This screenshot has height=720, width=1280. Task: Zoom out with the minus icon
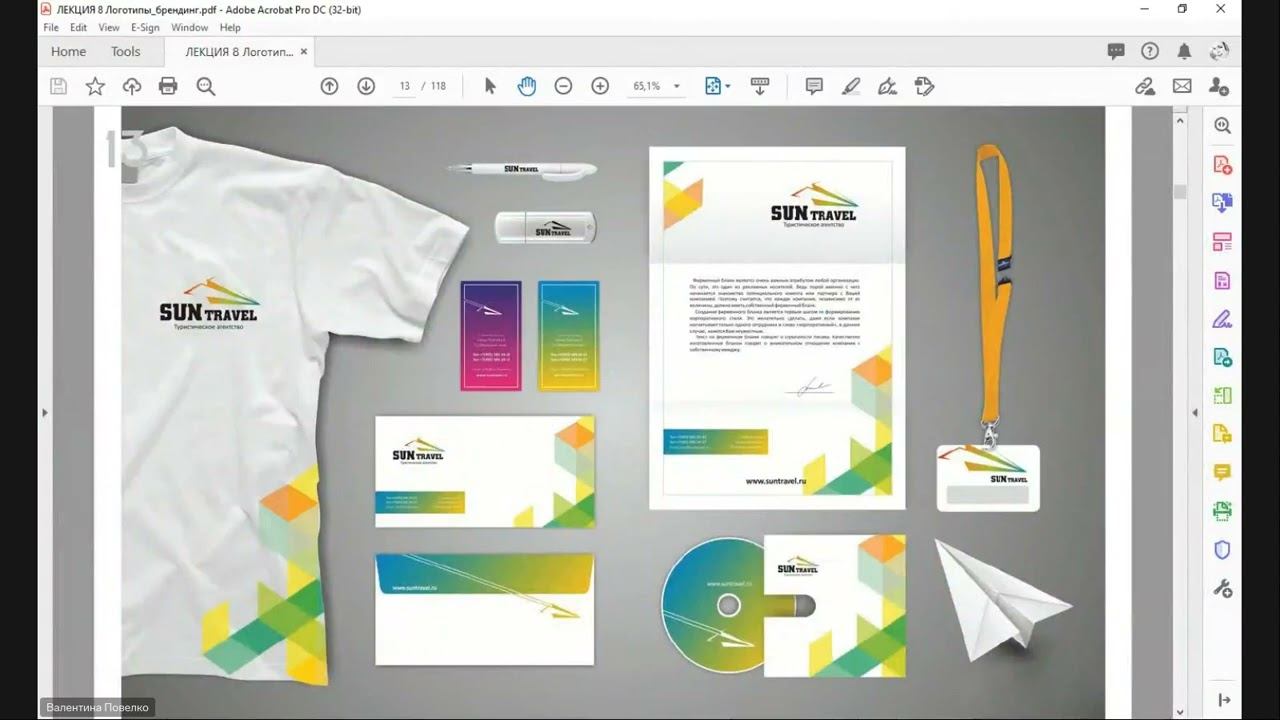coord(563,86)
